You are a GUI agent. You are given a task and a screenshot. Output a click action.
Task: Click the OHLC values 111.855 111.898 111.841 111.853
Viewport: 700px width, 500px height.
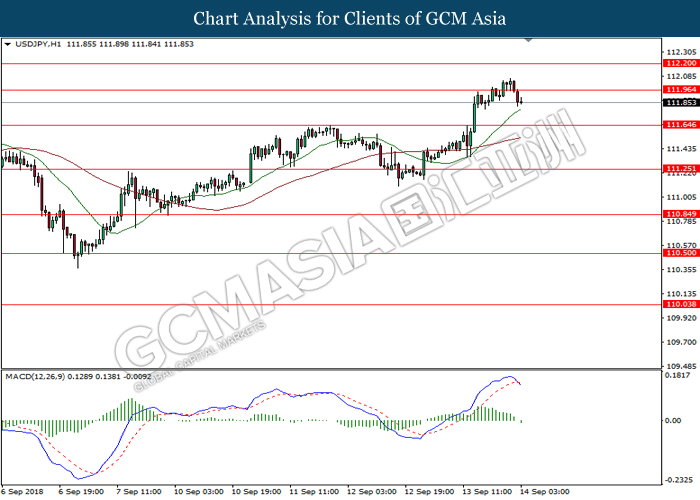click(130, 44)
